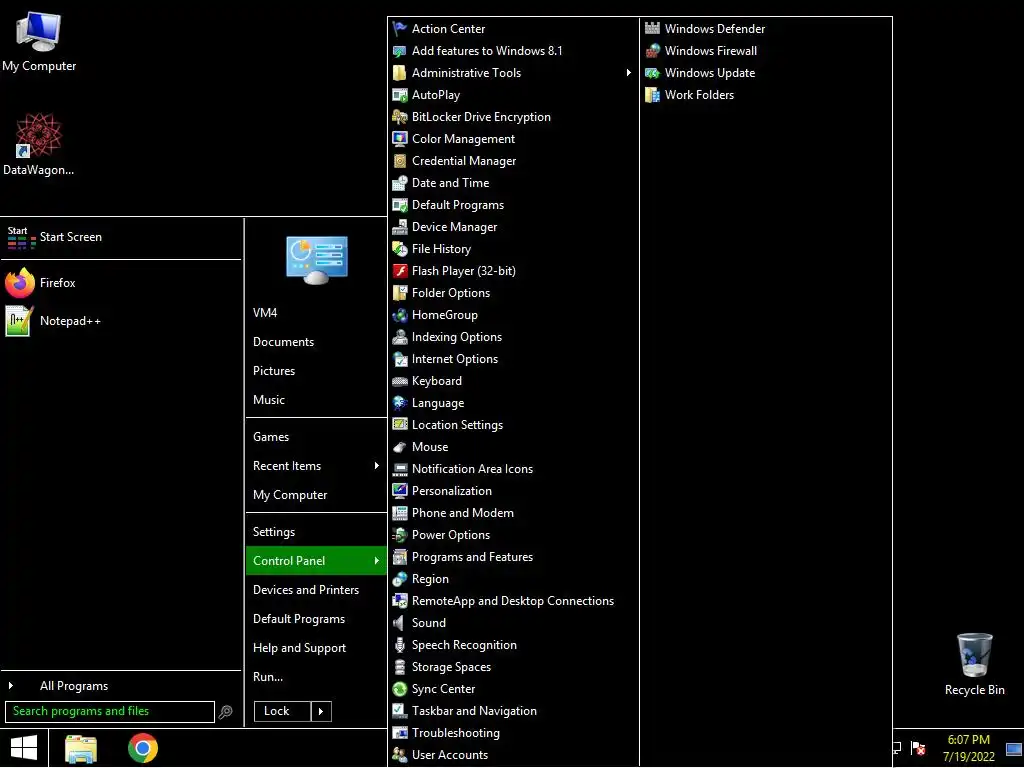Expand the Control Panel submenu arrow

[x=376, y=560]
